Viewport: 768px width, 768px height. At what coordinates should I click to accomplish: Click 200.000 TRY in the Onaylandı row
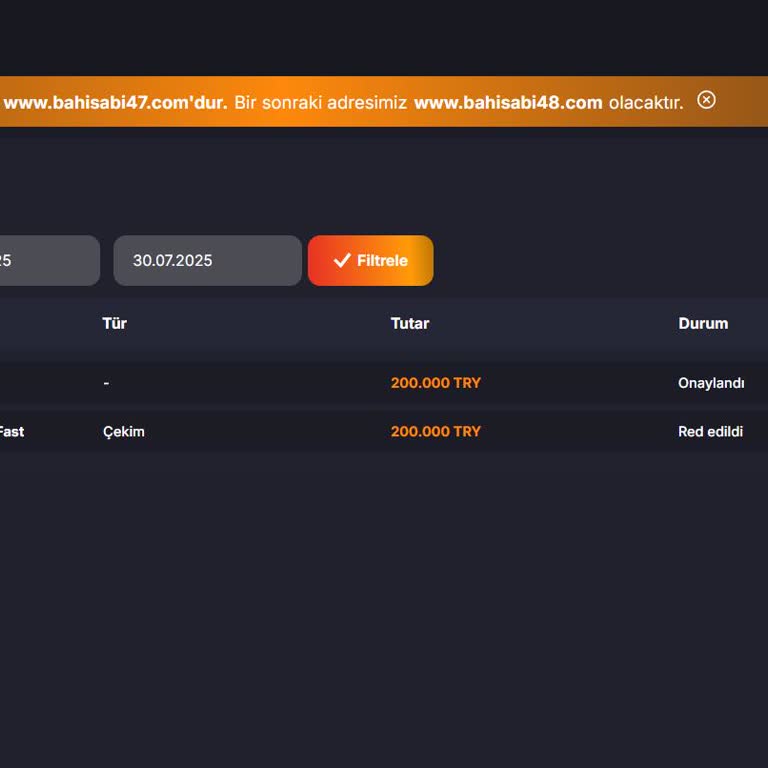coord(435,383)
